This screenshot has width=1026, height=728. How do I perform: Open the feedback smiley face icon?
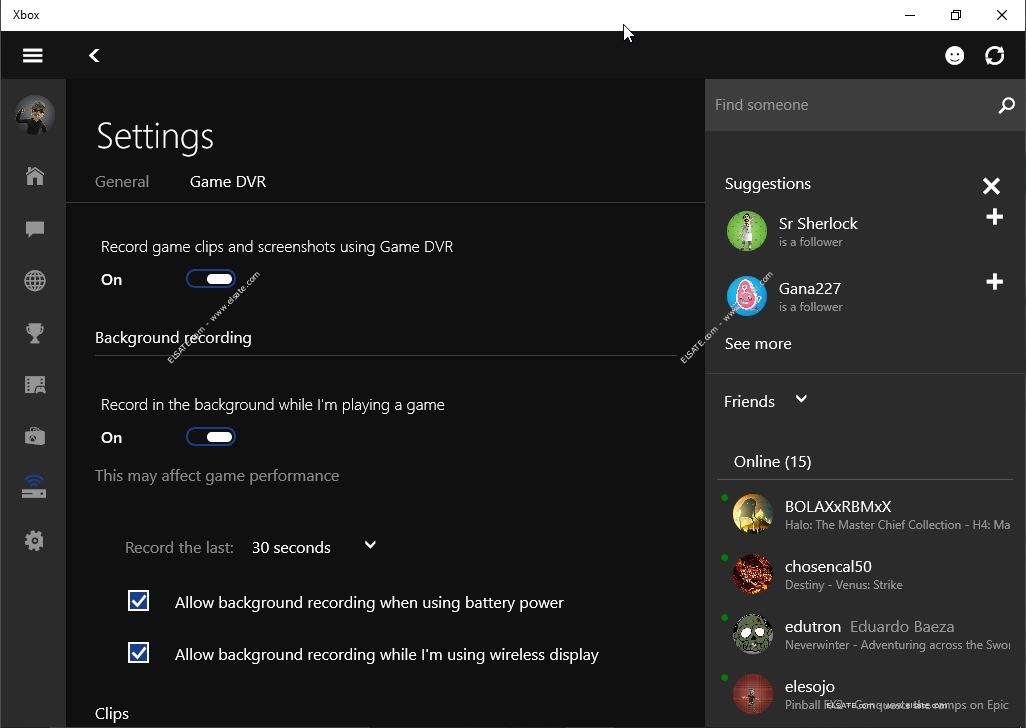pyautogui.click(x=955, y=56)
